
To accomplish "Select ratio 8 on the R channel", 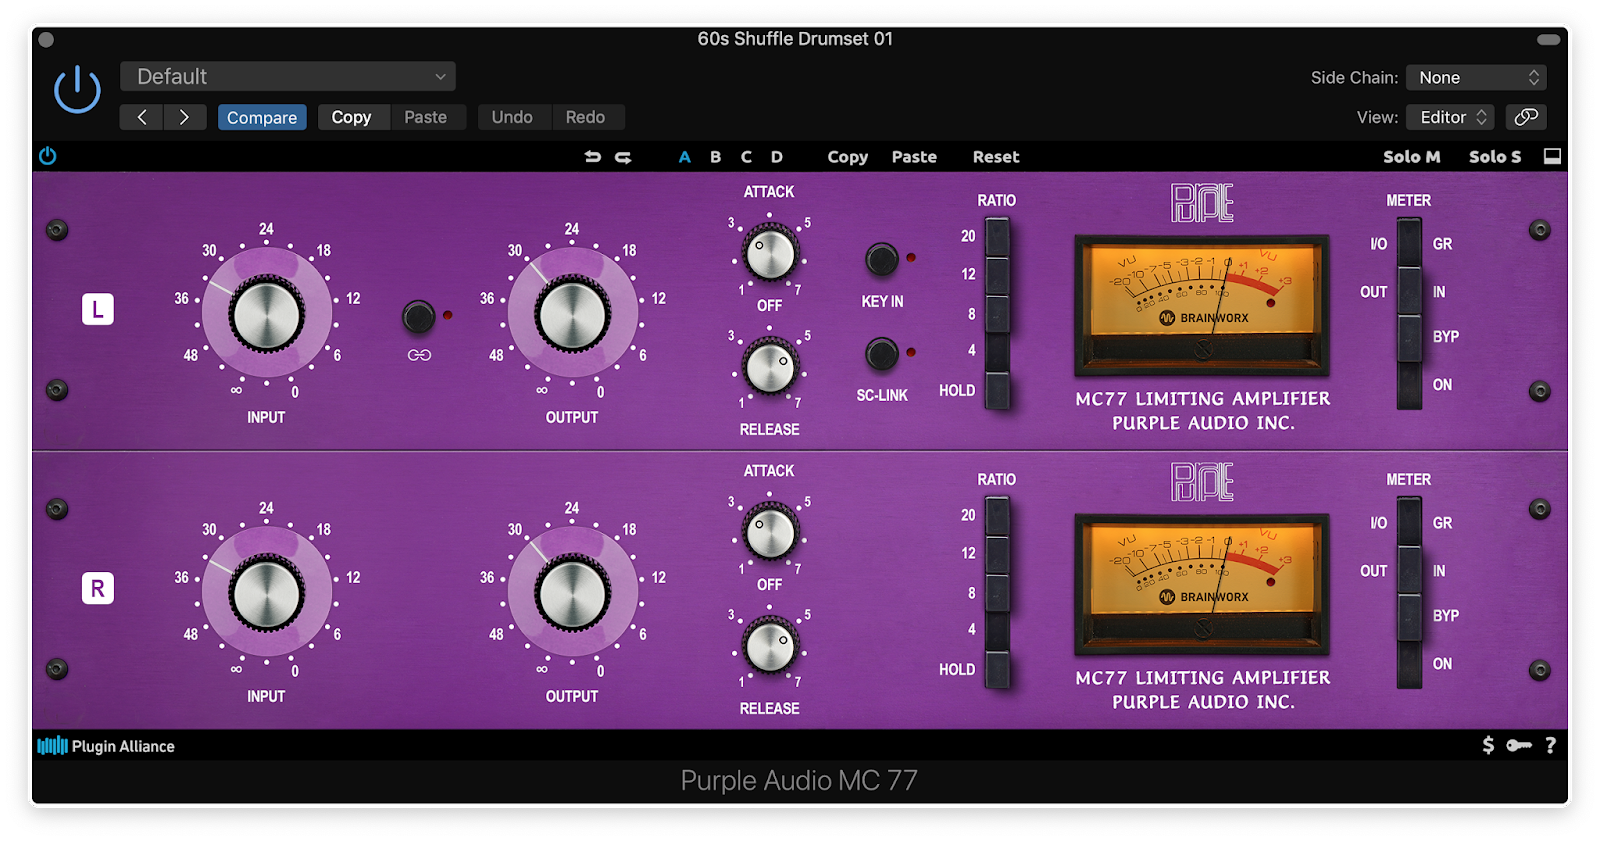I will (x=997, y=592).
